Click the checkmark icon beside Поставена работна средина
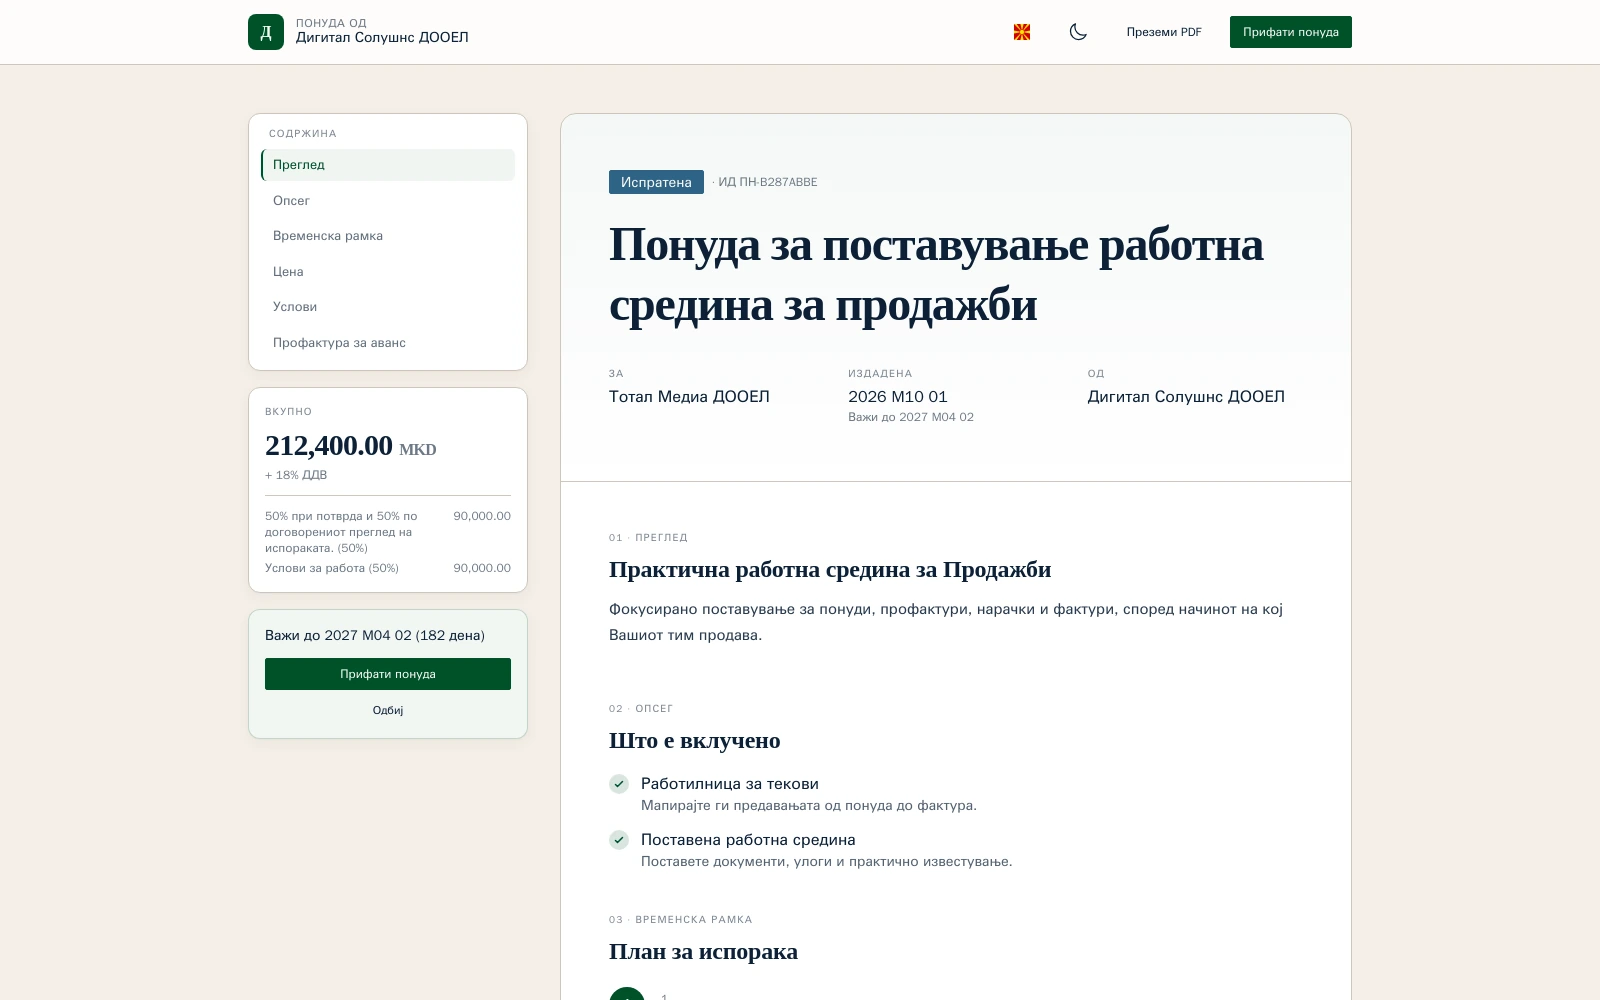The height and width of the screenshot is (1000, 1600). (619, 840)
